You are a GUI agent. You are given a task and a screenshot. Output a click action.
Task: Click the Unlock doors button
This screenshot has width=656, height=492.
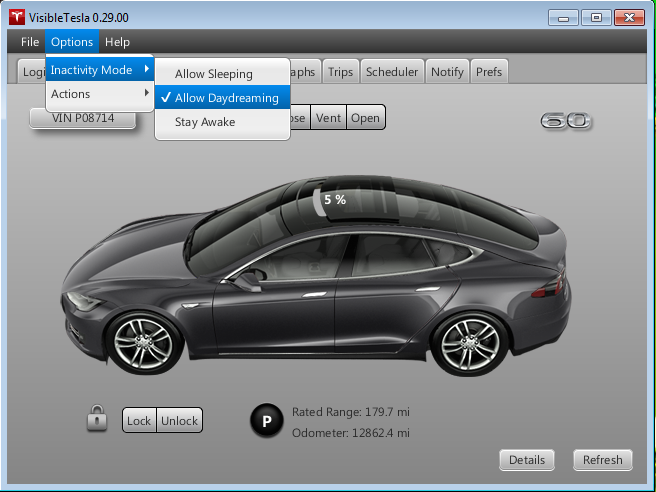point(179,420)
